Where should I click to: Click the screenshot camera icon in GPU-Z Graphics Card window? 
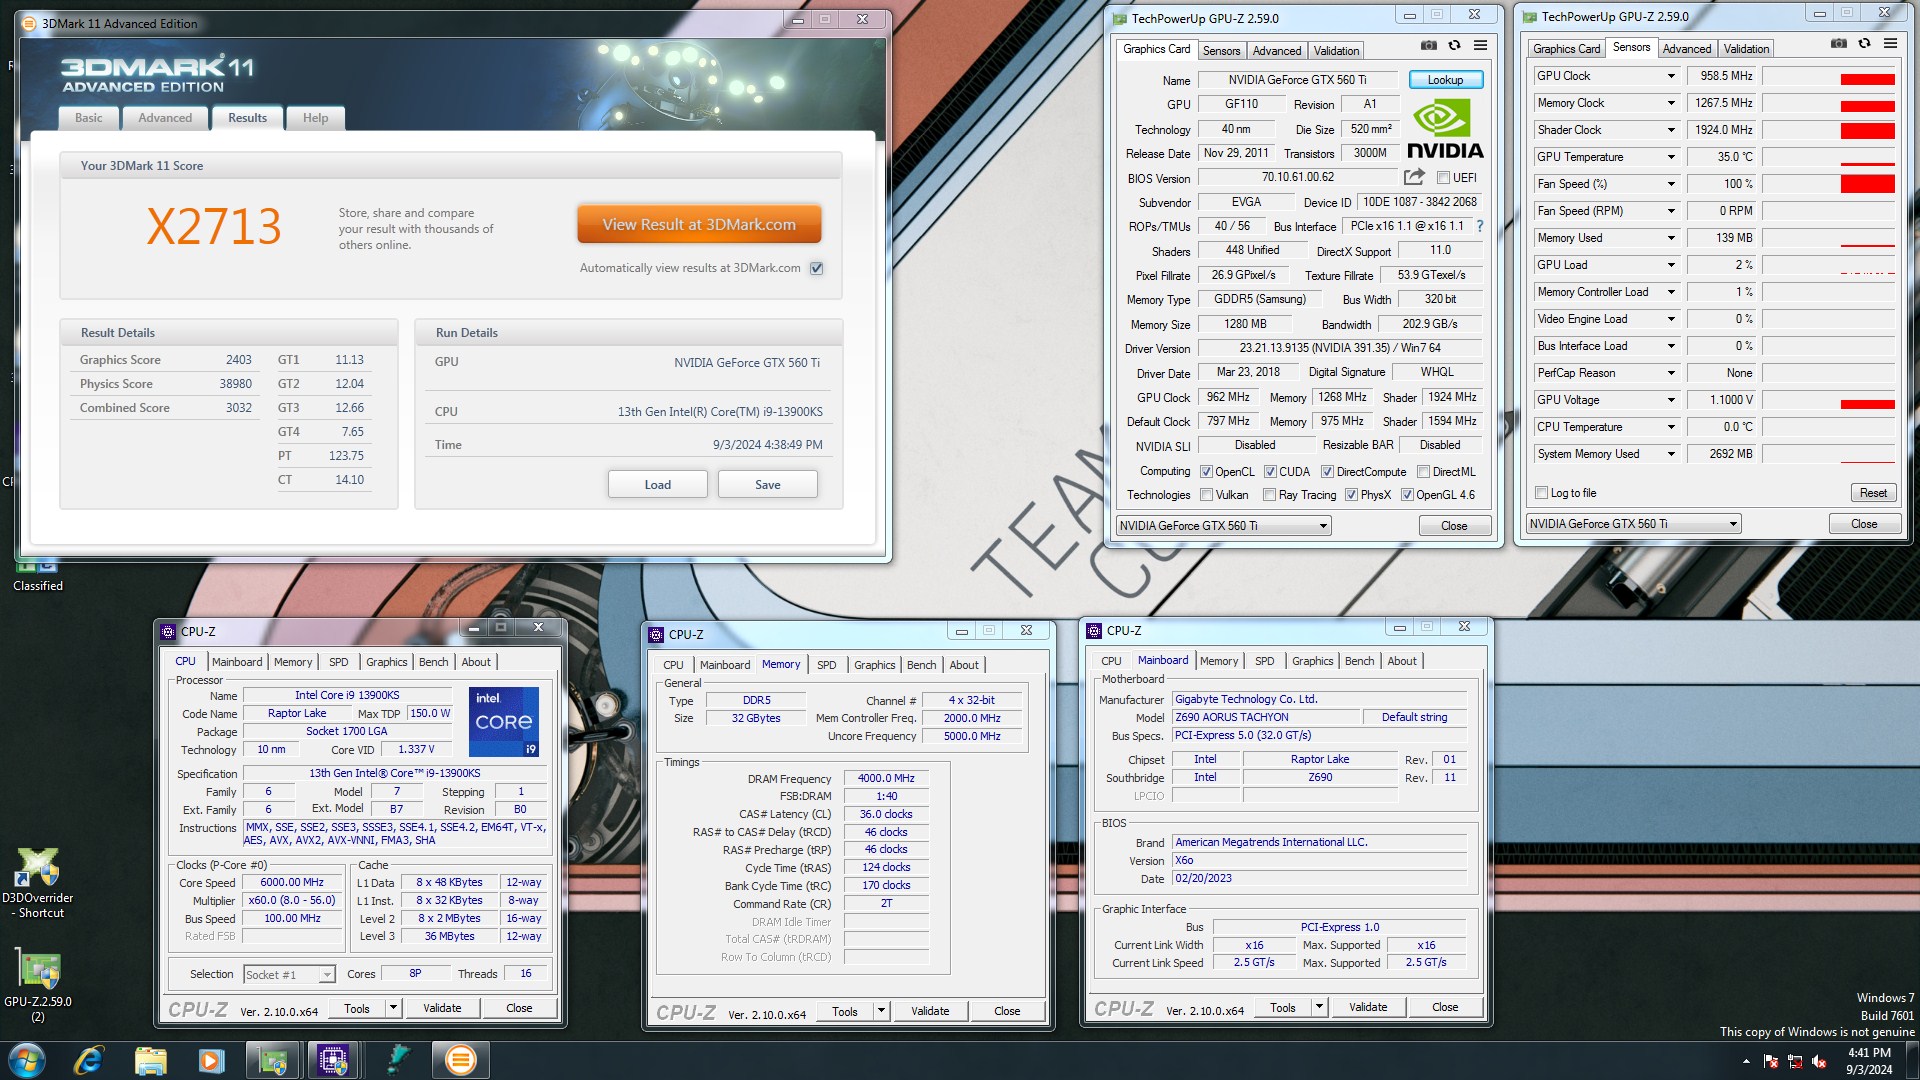[x=1429, y=45]
